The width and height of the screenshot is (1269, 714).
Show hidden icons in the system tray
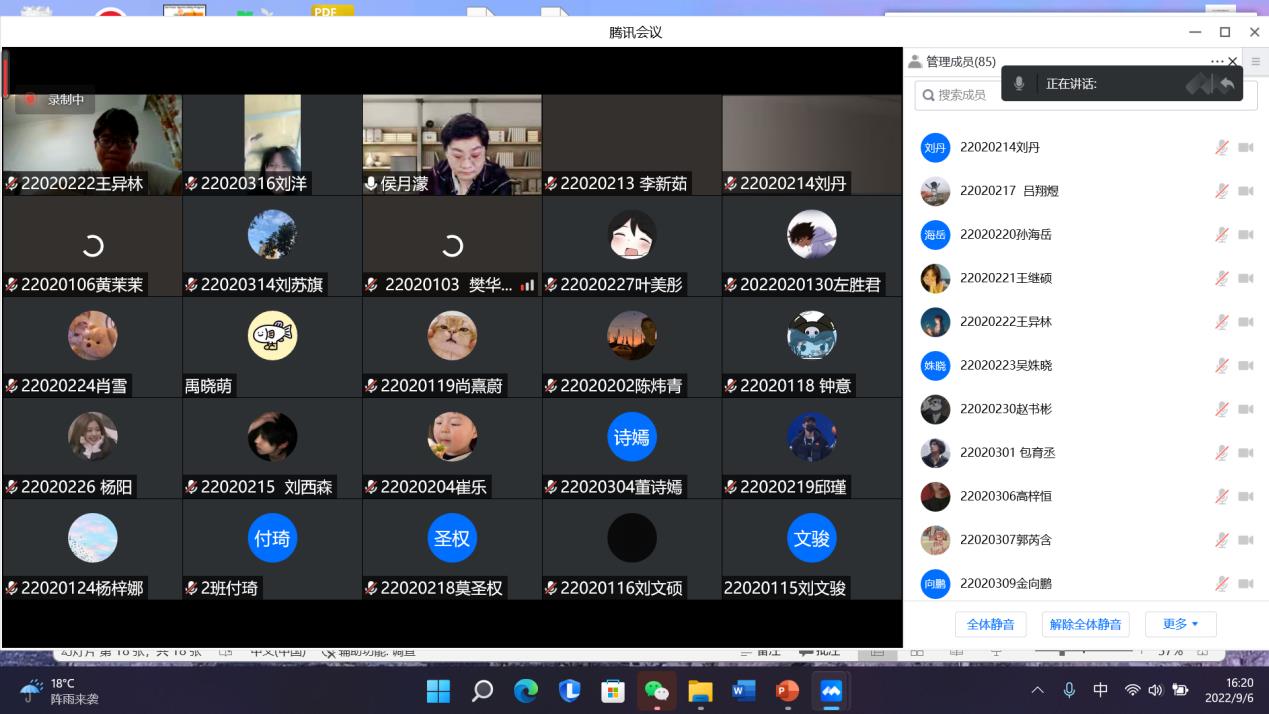(x=1037, y=690)
